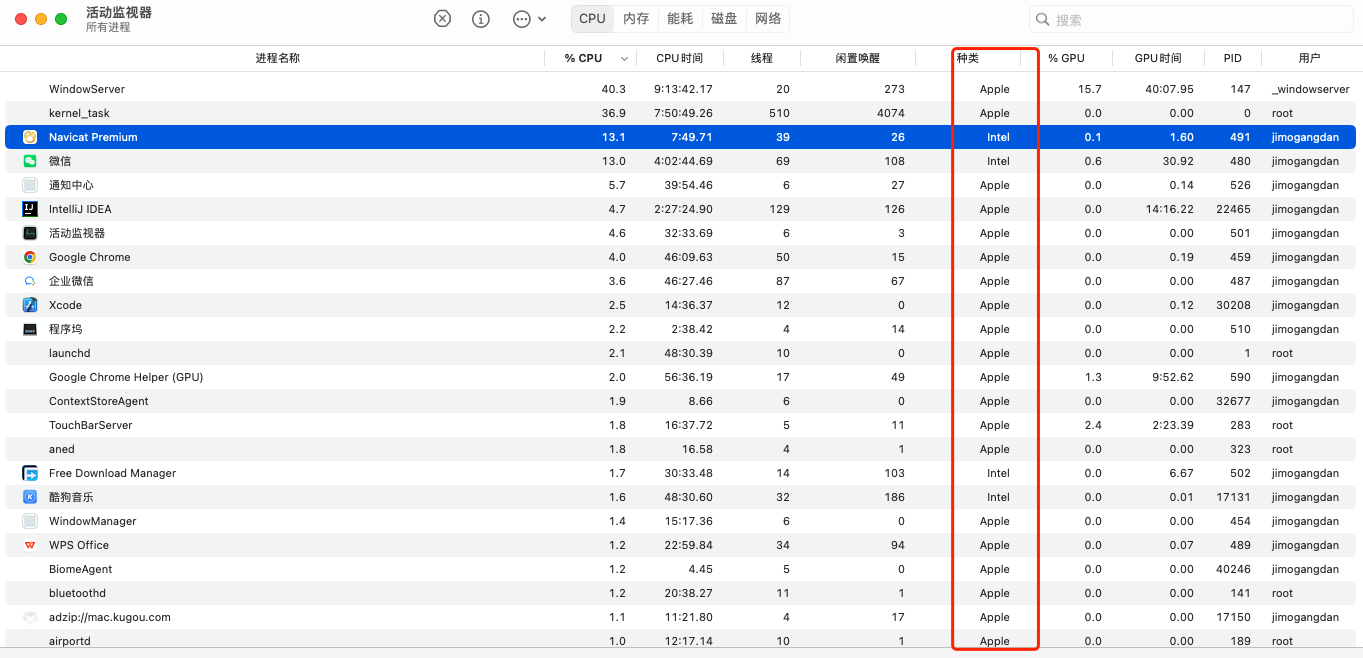Click the 搜索 search field

point(1189,19)
